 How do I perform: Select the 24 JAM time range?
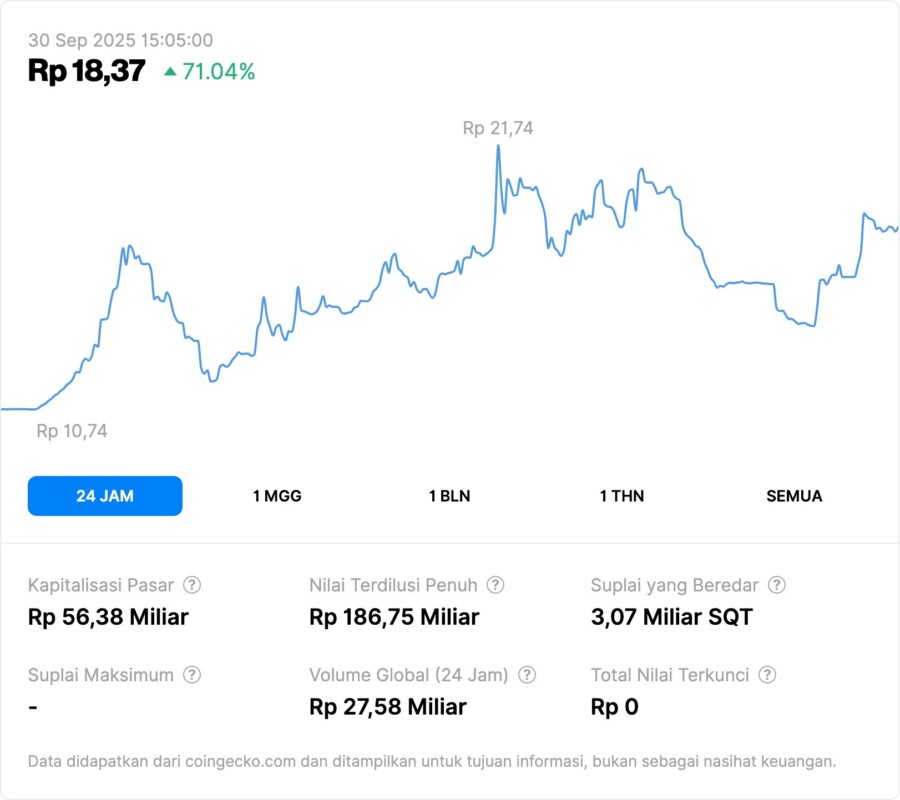105,496
